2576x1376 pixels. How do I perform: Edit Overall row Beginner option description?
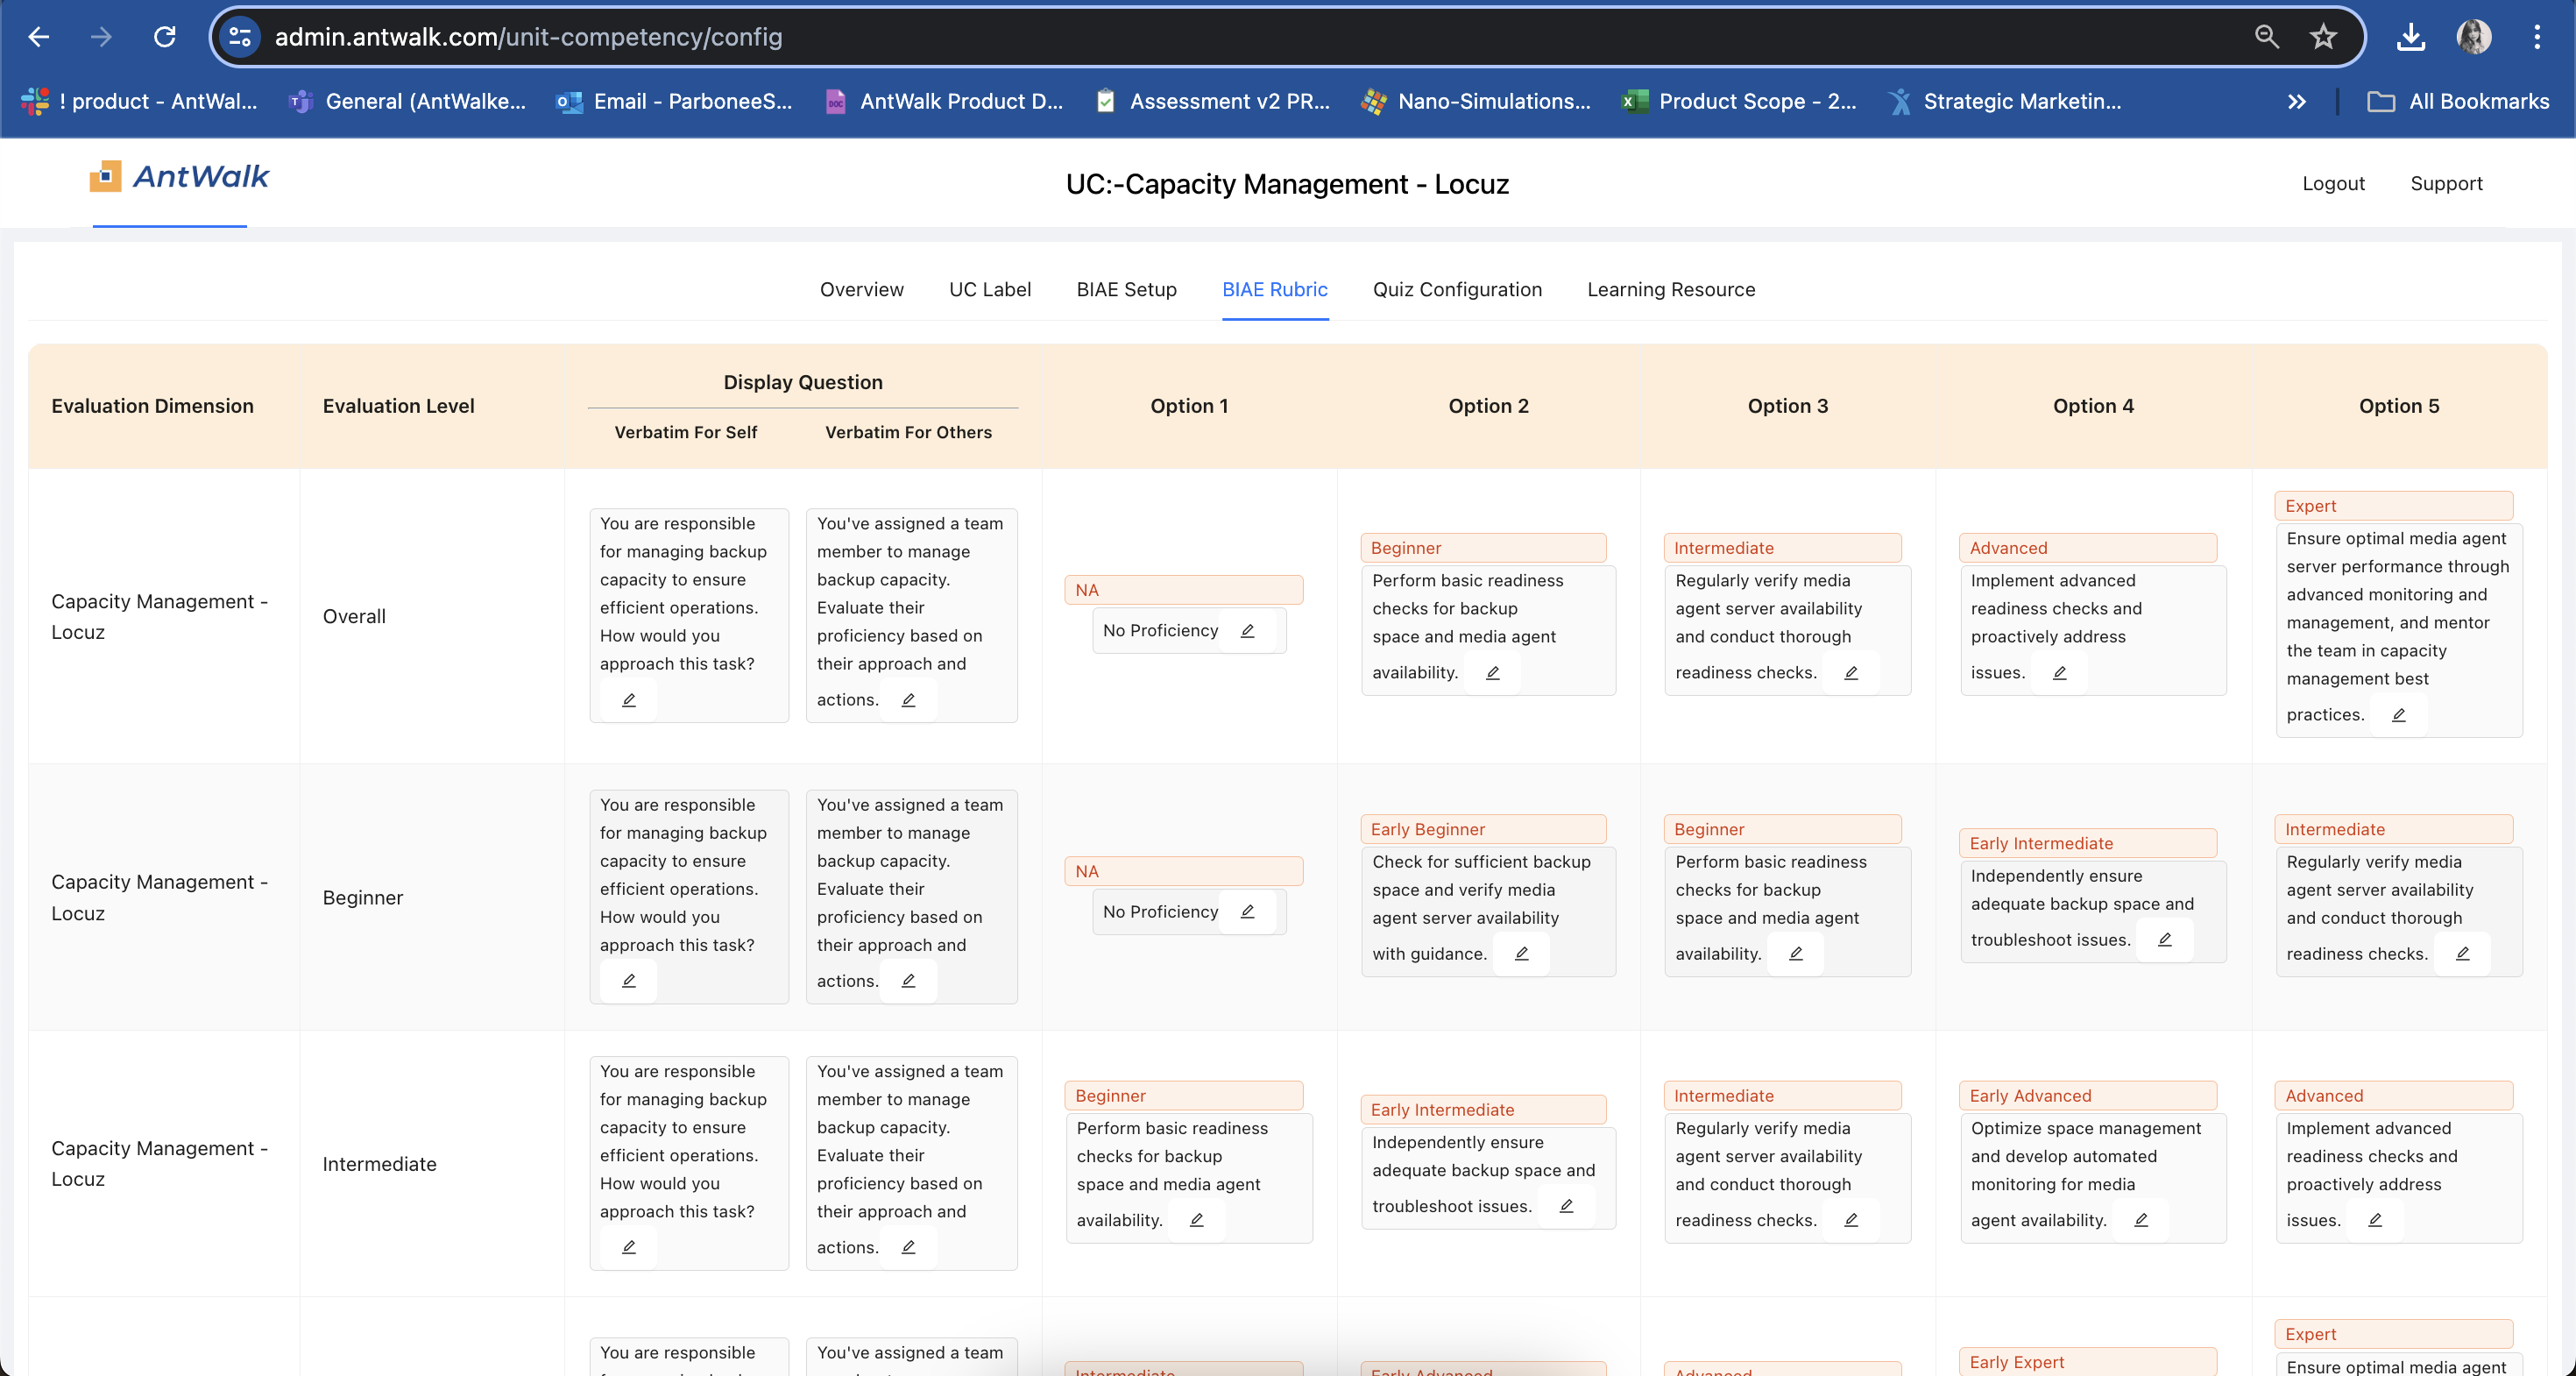[x=1492, y=673]
